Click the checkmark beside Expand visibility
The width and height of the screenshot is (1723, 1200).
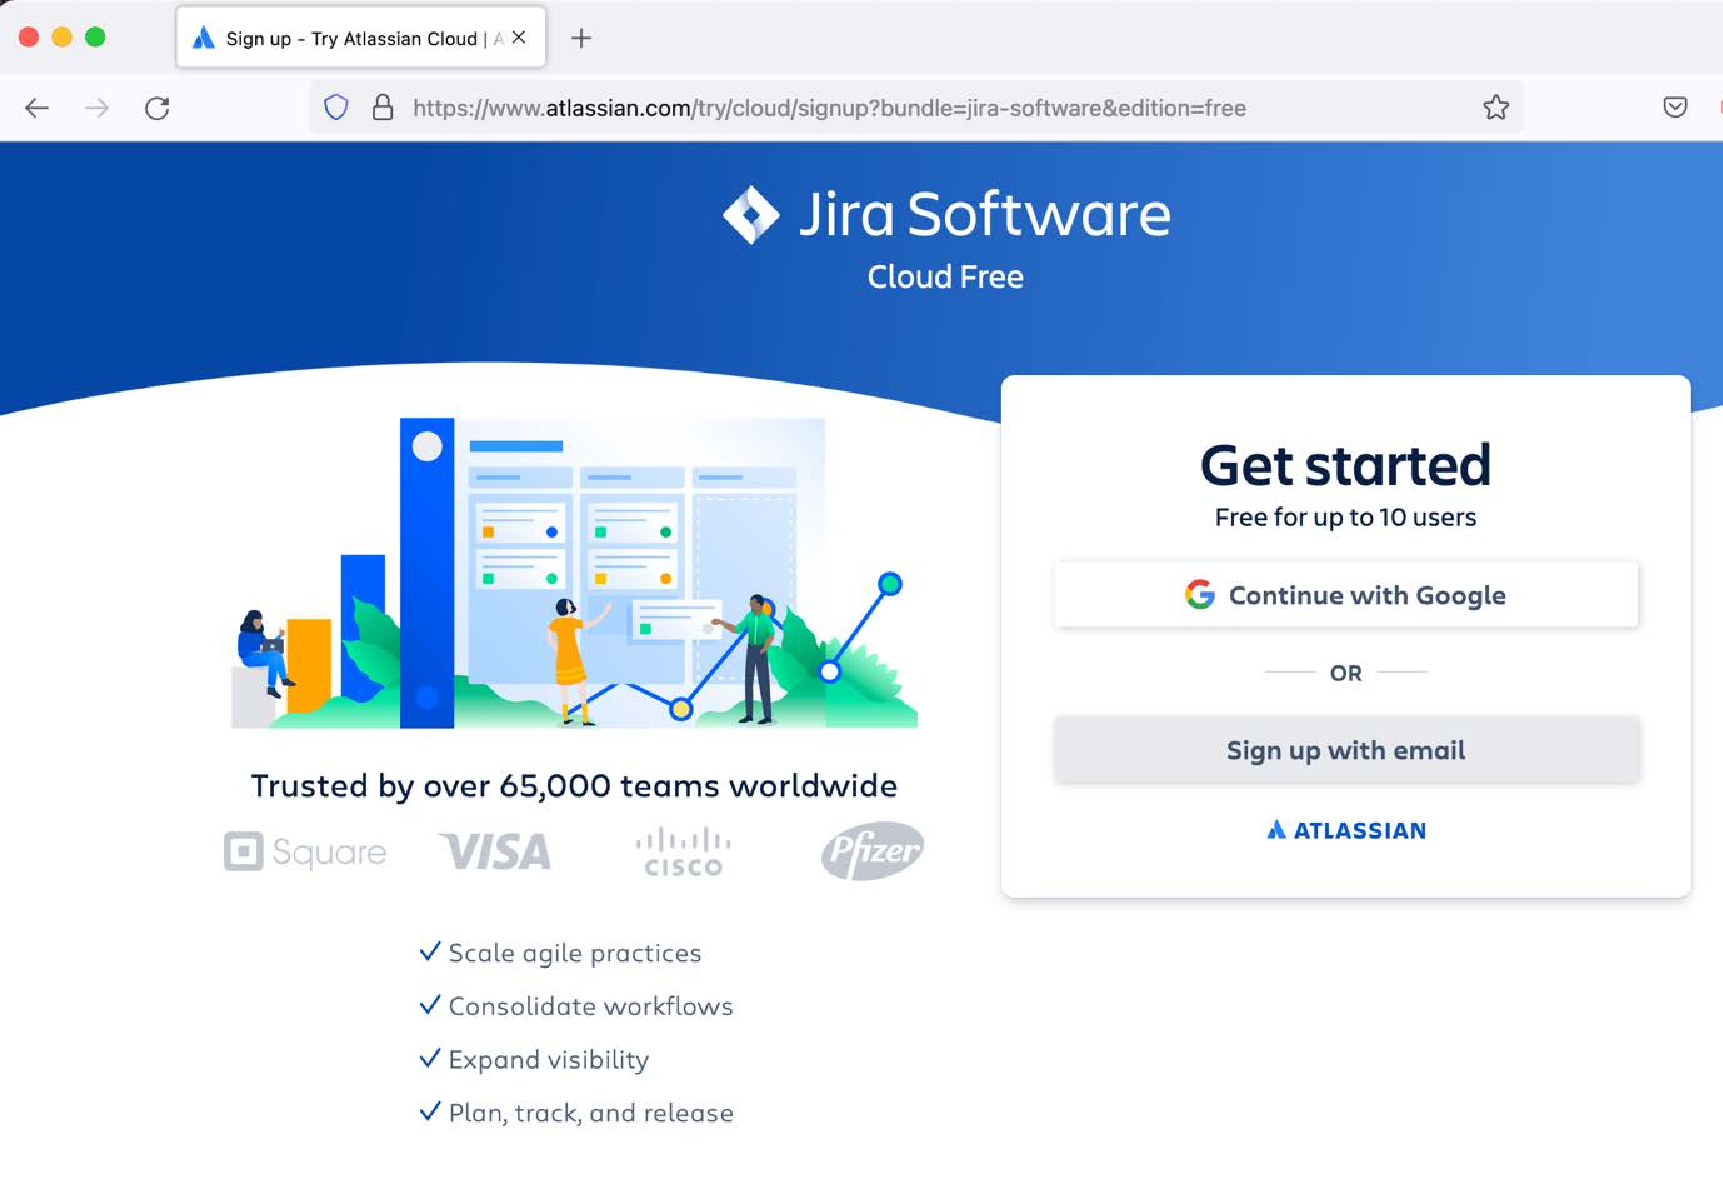[430, 1058]
